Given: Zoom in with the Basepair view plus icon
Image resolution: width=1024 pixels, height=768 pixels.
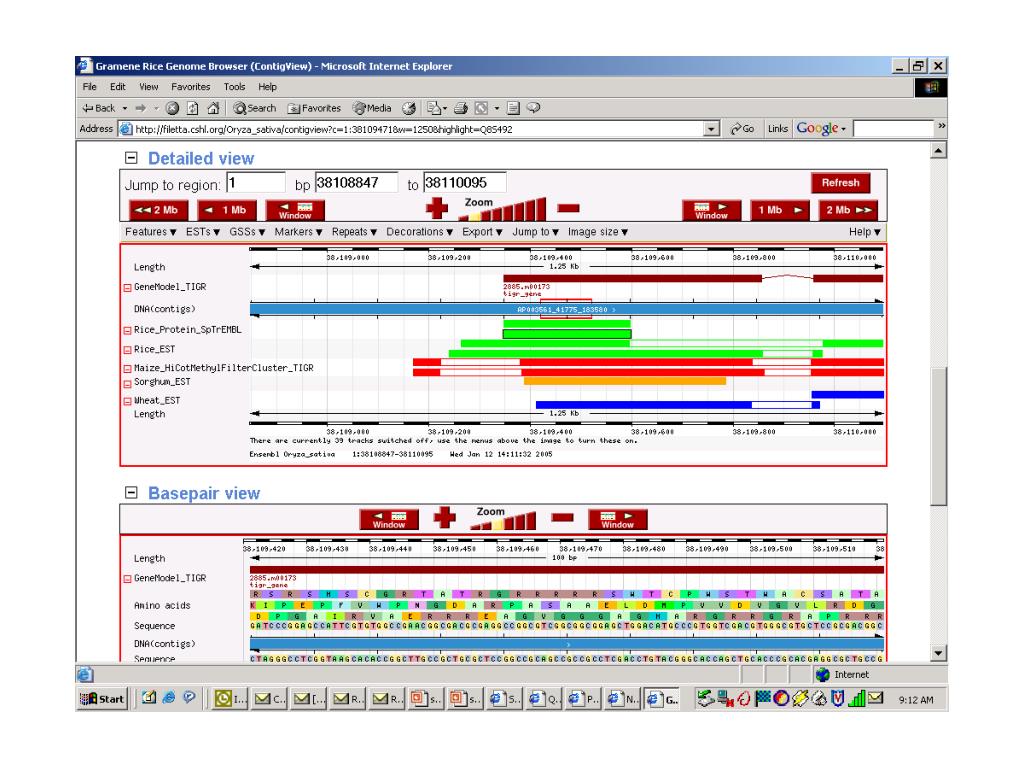Looking at the screenshot, I should click(445, 517).
